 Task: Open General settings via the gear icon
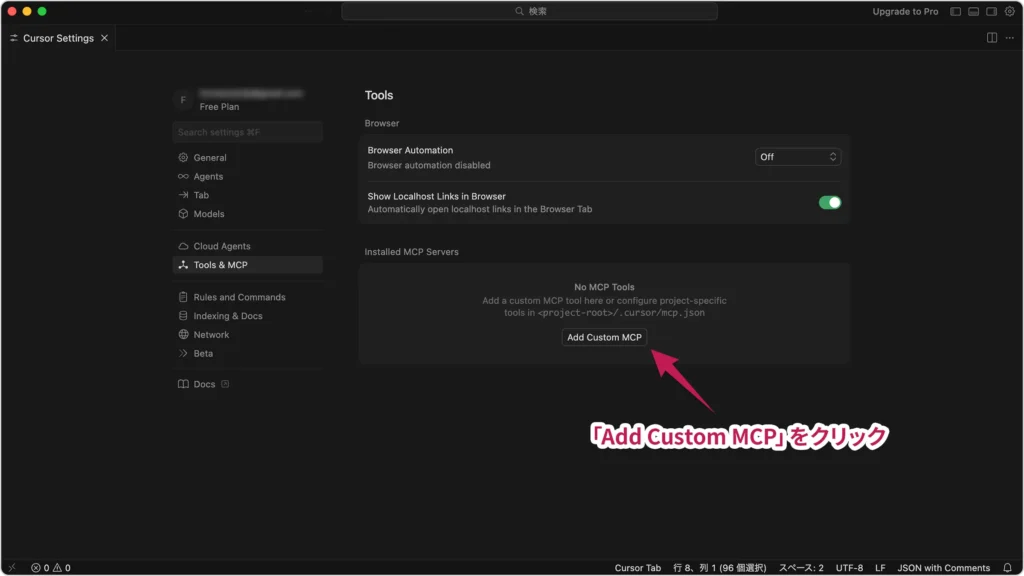click(182, 157)
